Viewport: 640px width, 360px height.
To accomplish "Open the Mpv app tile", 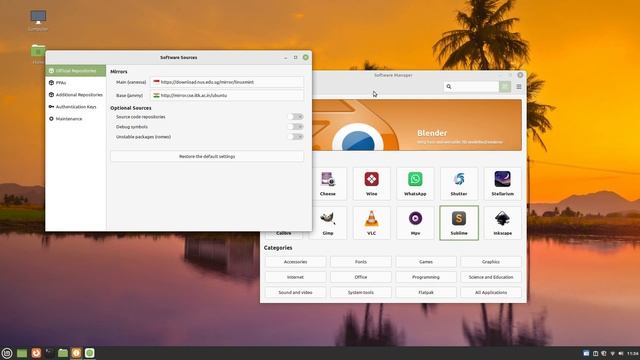I will coord(415,223).
